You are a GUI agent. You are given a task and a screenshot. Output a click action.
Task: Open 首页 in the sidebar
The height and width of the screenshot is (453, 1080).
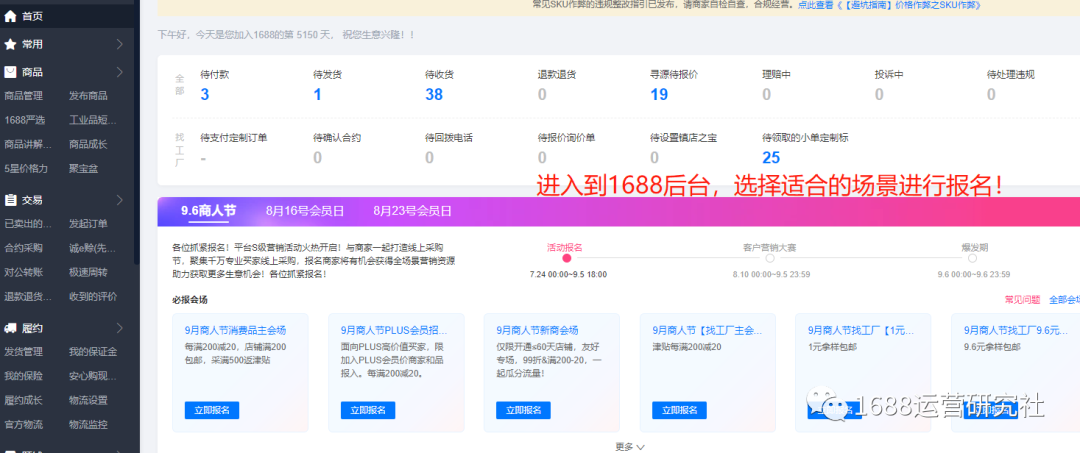[32, 15]
